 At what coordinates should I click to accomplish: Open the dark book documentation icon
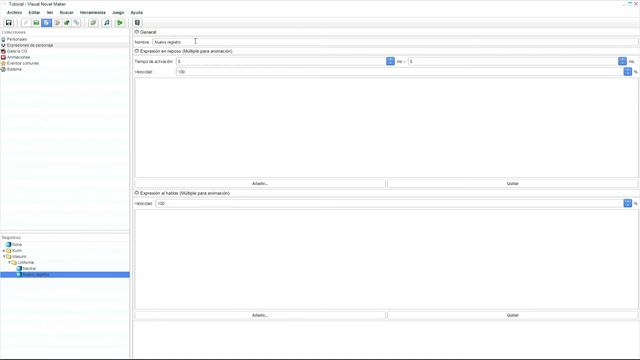tap(138, 23)
